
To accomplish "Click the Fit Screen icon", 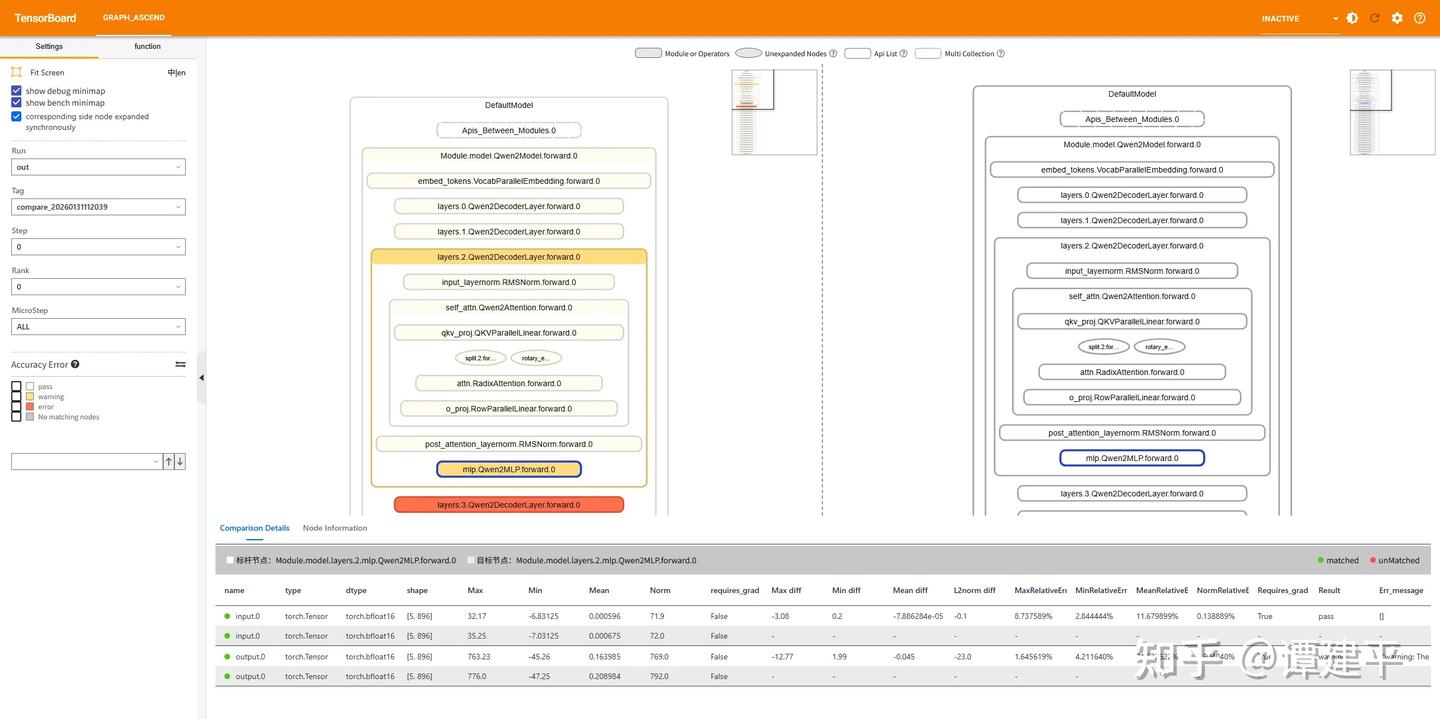I will tap(16, 72).
